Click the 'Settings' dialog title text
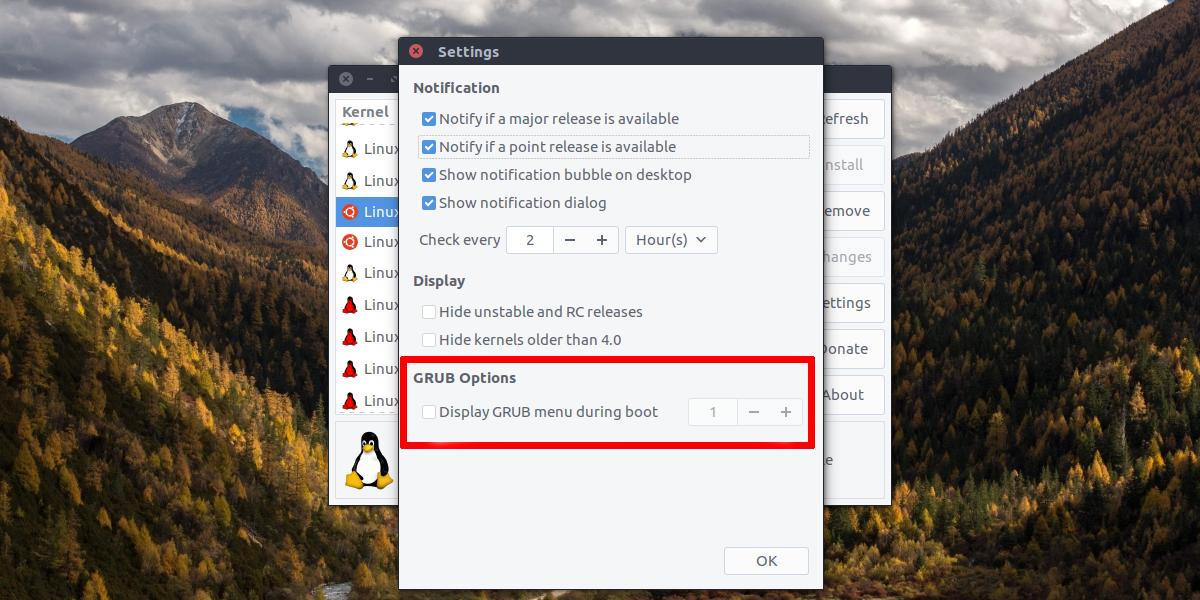 [468, 52]
